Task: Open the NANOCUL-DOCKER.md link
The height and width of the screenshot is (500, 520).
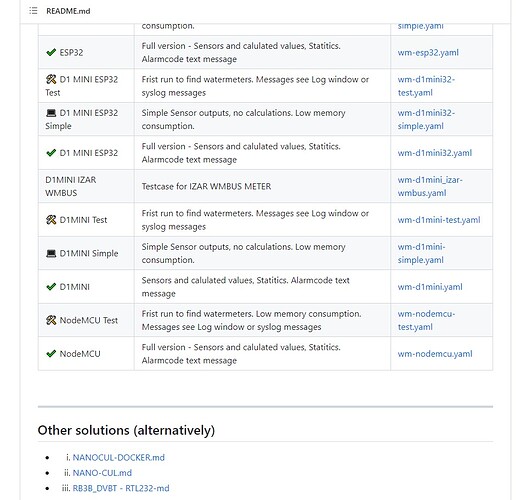Action: coord(118,457)
